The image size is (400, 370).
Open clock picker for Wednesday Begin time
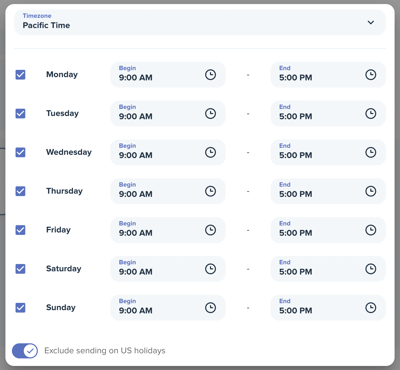(x=210, y=152)
